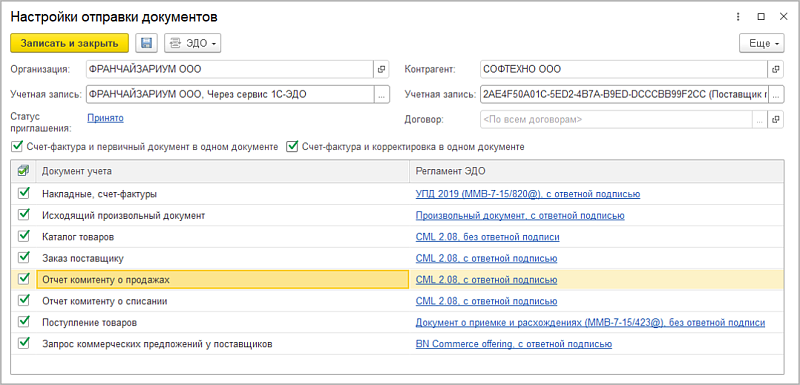800x385 pixels.
Task: Open Организация field link icon
Action: (382, 69)
